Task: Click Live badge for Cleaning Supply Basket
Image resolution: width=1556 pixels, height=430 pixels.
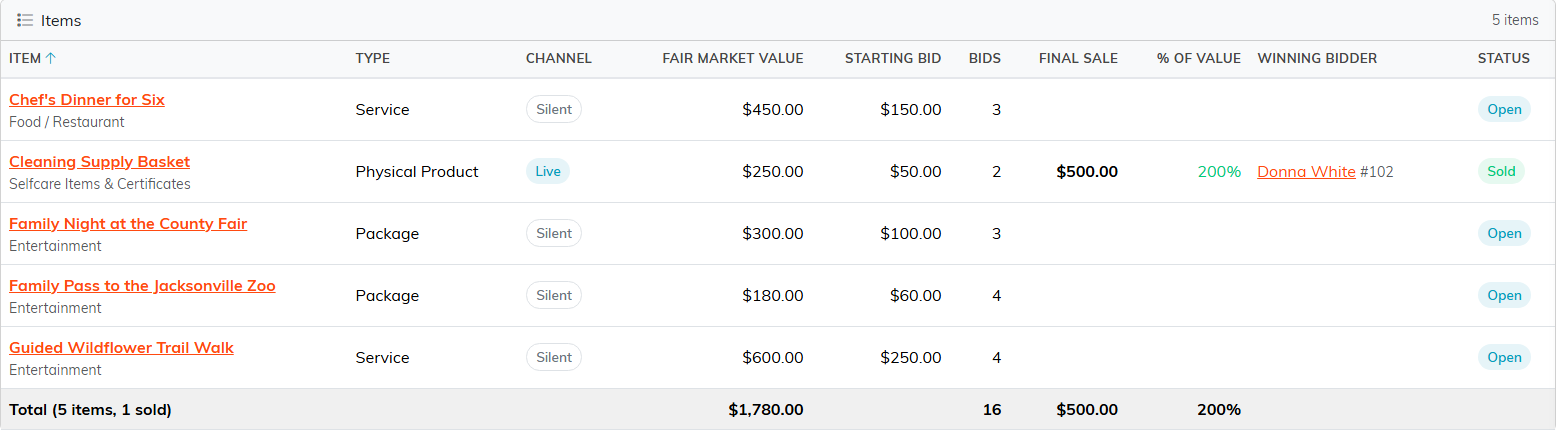Action: point(548,171)
